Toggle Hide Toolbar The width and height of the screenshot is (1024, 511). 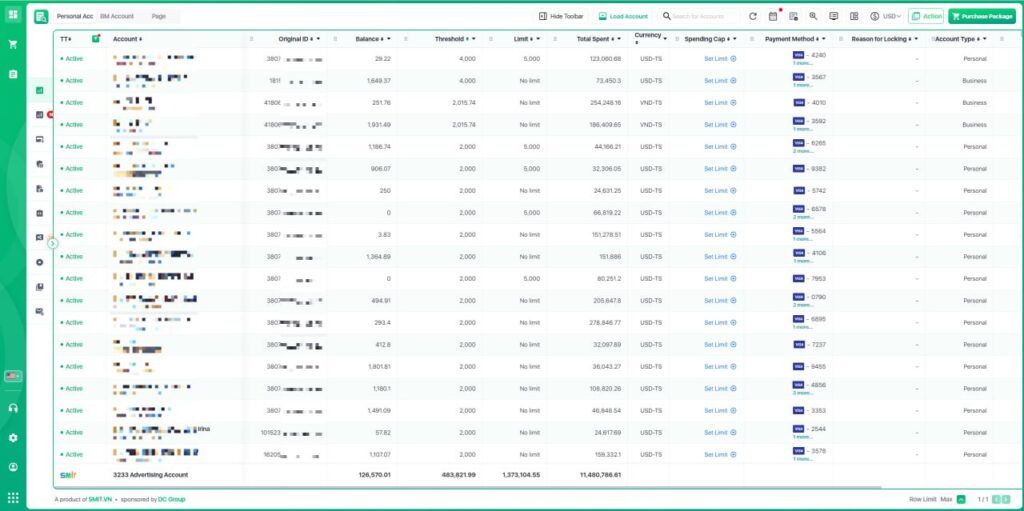[561, 16]
